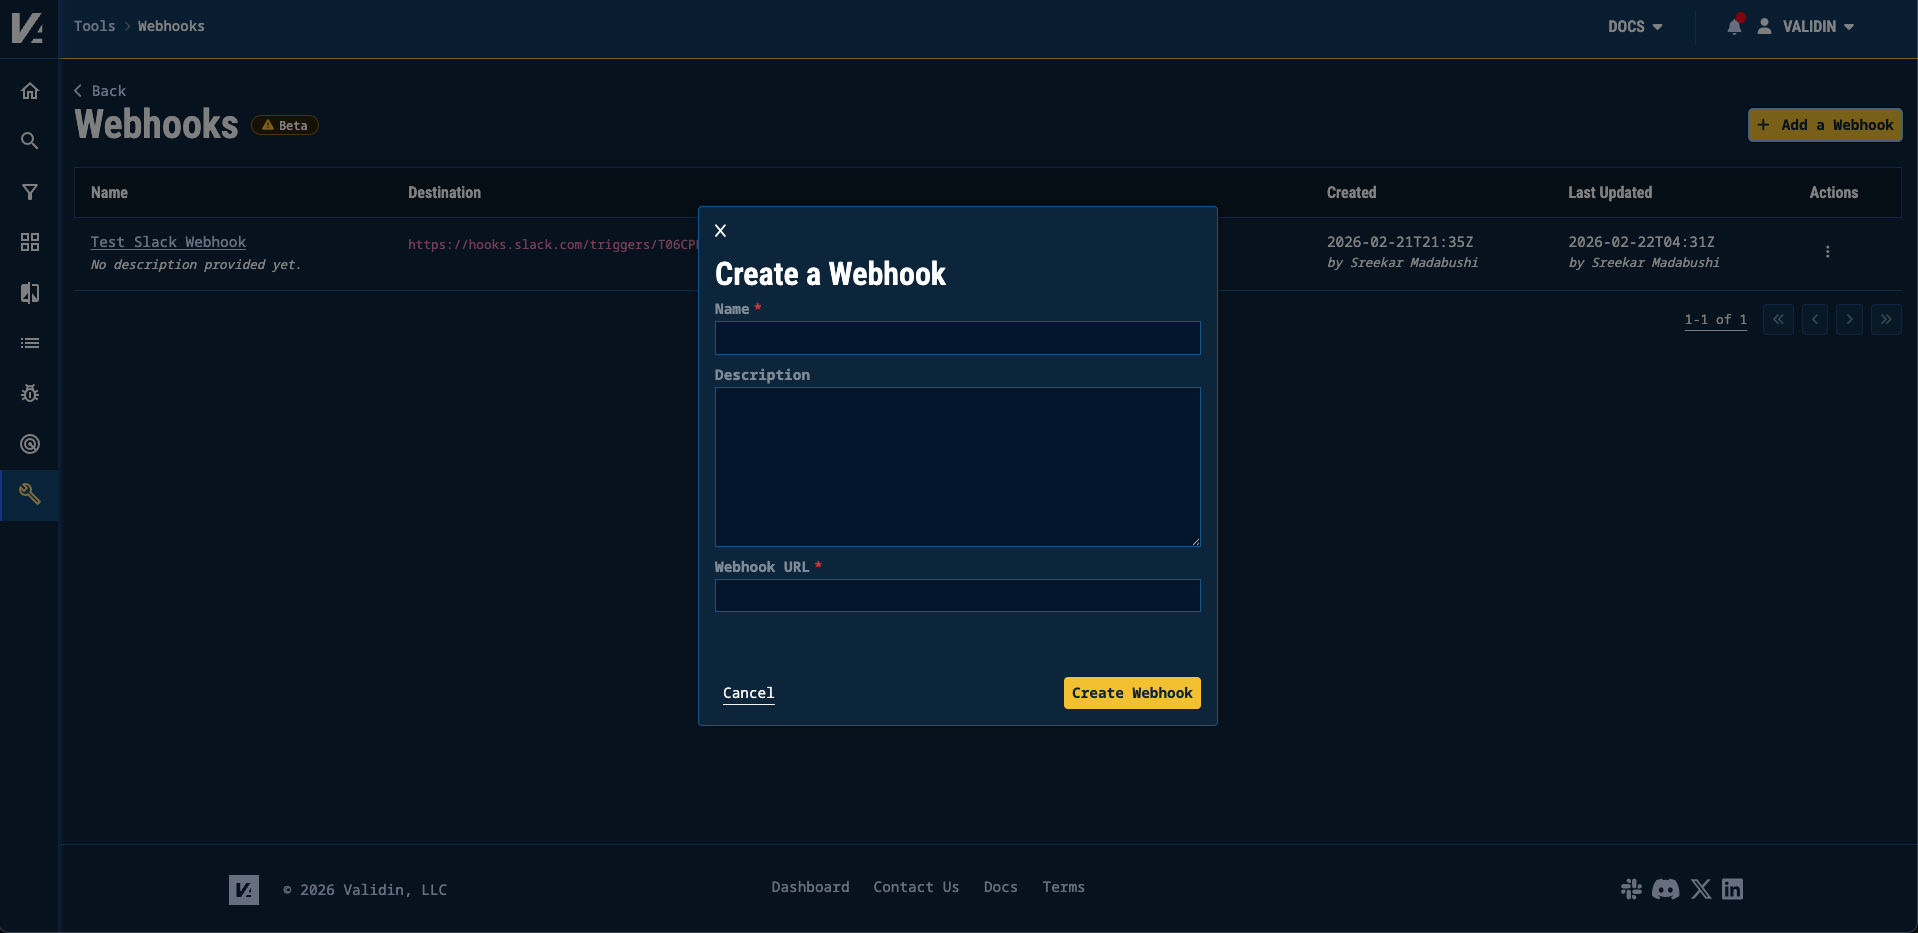The image size is (1918, 933).
Task: Click the next page pagination arrow
Action: click(1849, 319)
